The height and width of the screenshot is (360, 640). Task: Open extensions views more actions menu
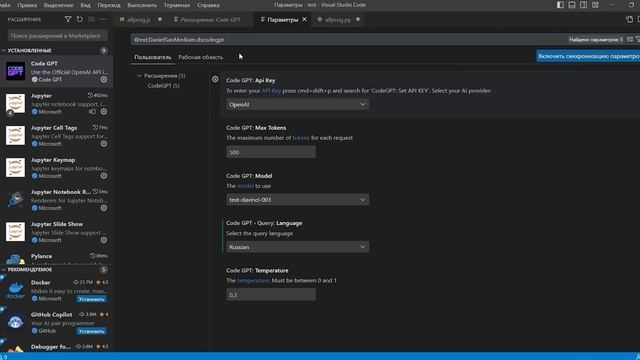(102, 19)
